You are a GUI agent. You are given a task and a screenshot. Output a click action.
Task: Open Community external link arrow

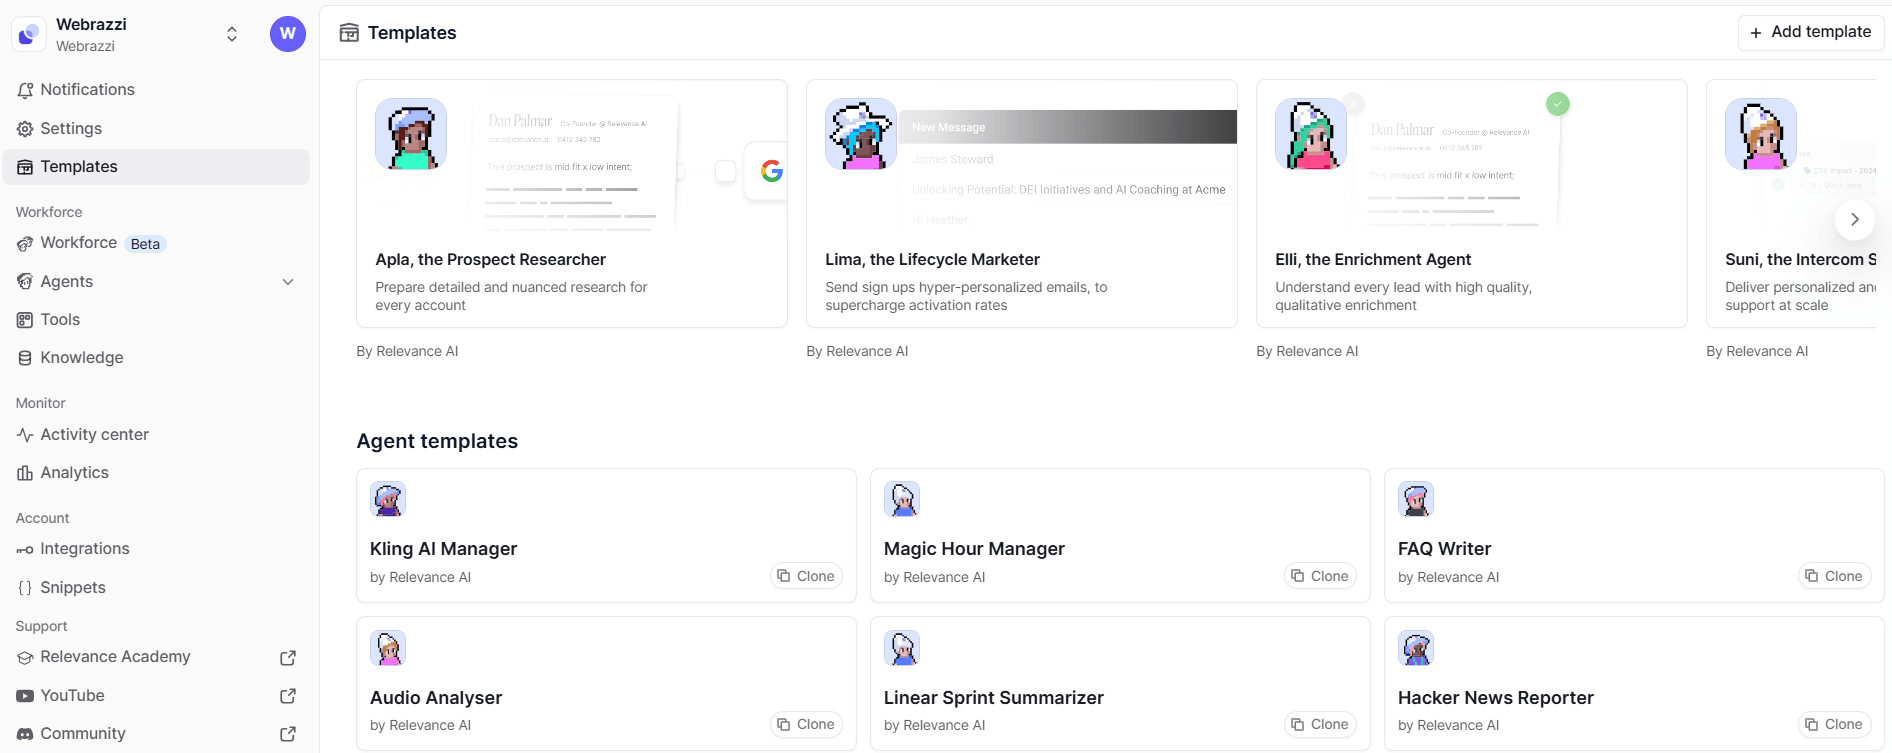click(x=288, y=734)
